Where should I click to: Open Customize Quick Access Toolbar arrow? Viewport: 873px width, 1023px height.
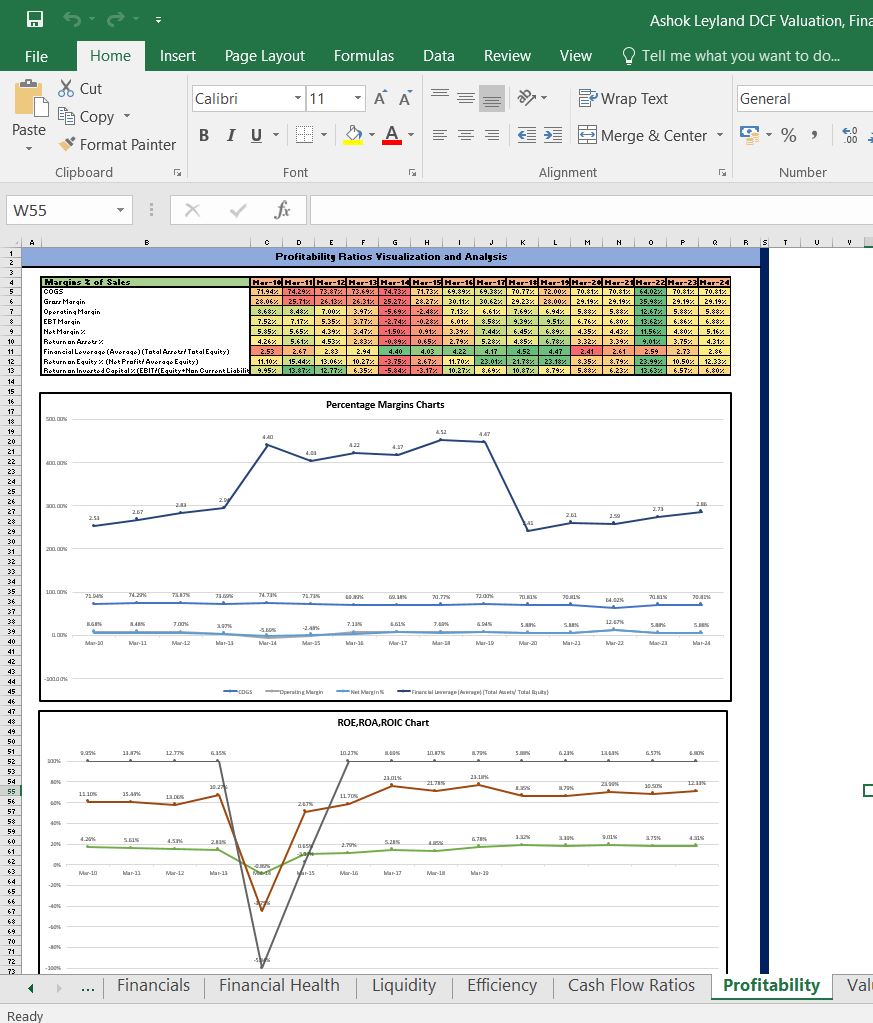point(159,20)
